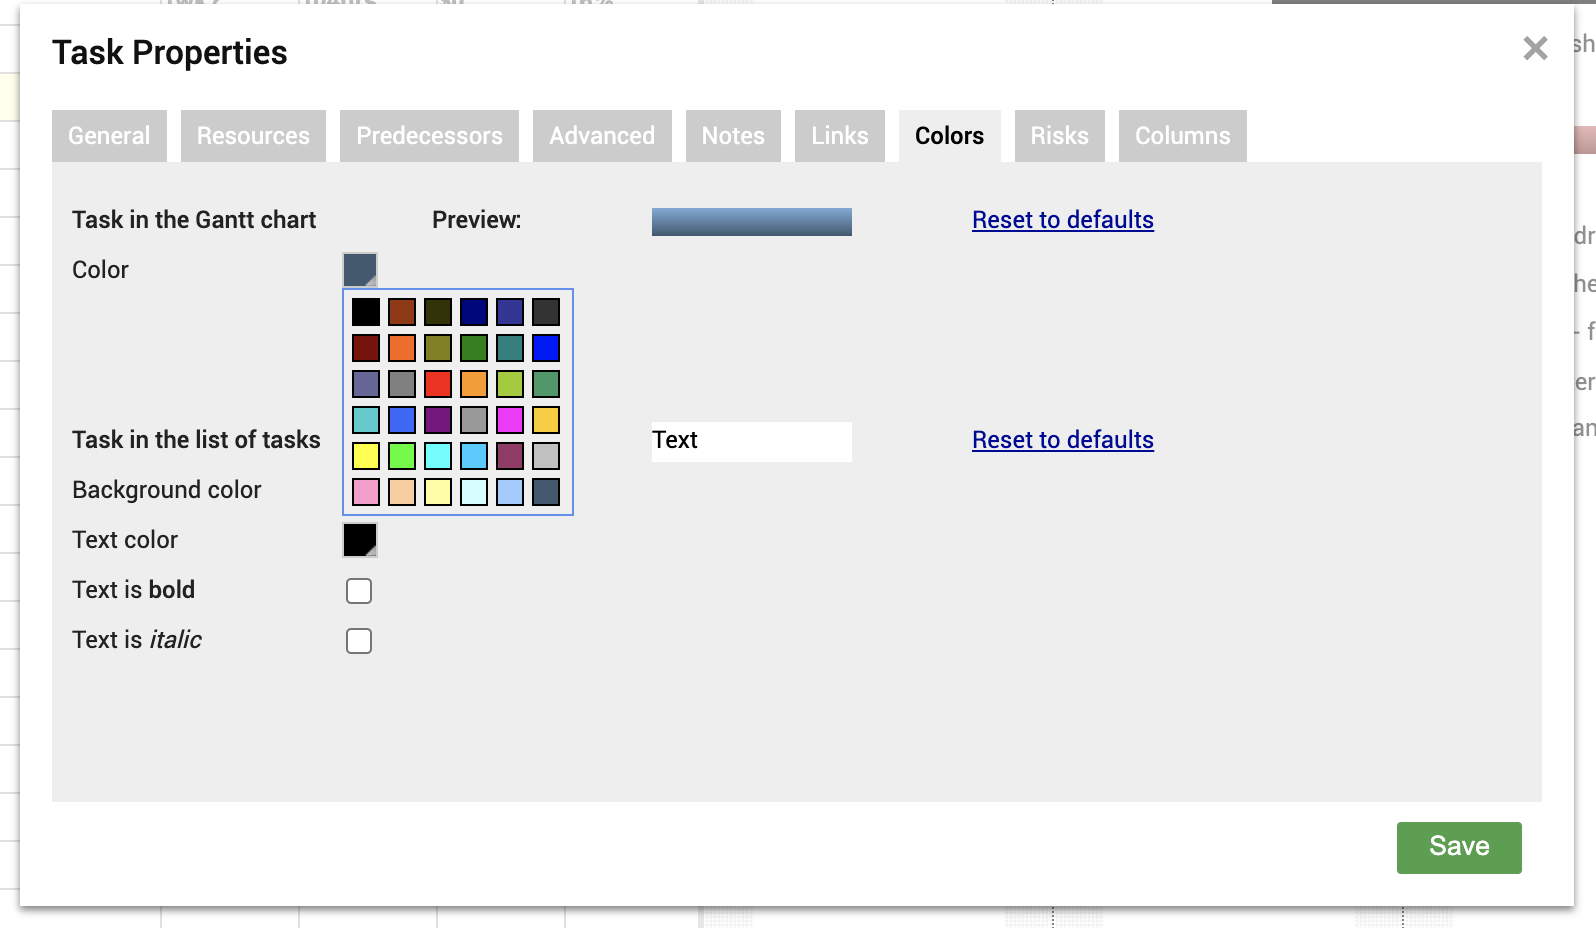Open the Text color picker swatch
Screen dimensions: 1596x928
tap(360, 540)
